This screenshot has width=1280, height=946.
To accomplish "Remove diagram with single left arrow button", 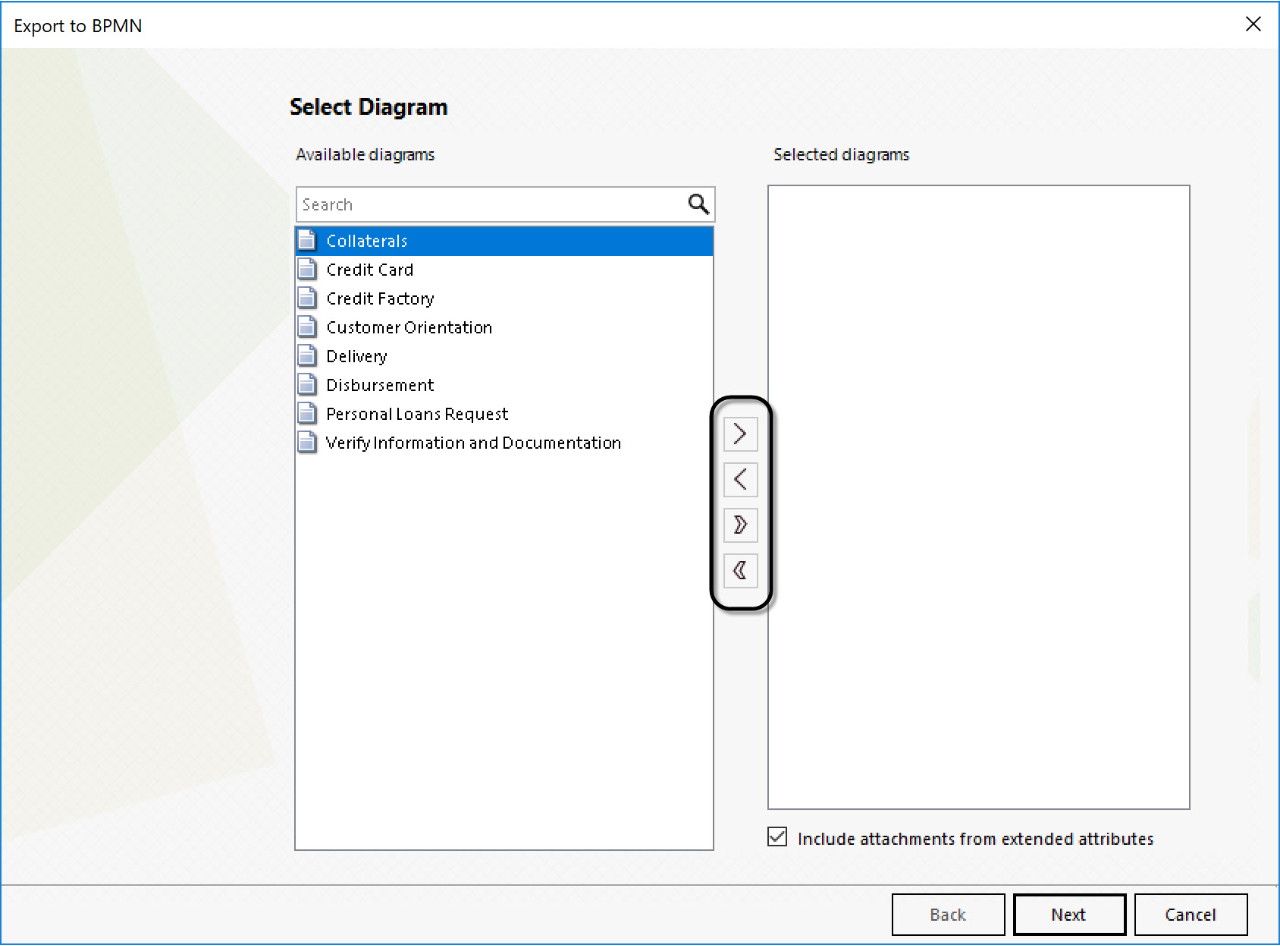I will 740,480.
